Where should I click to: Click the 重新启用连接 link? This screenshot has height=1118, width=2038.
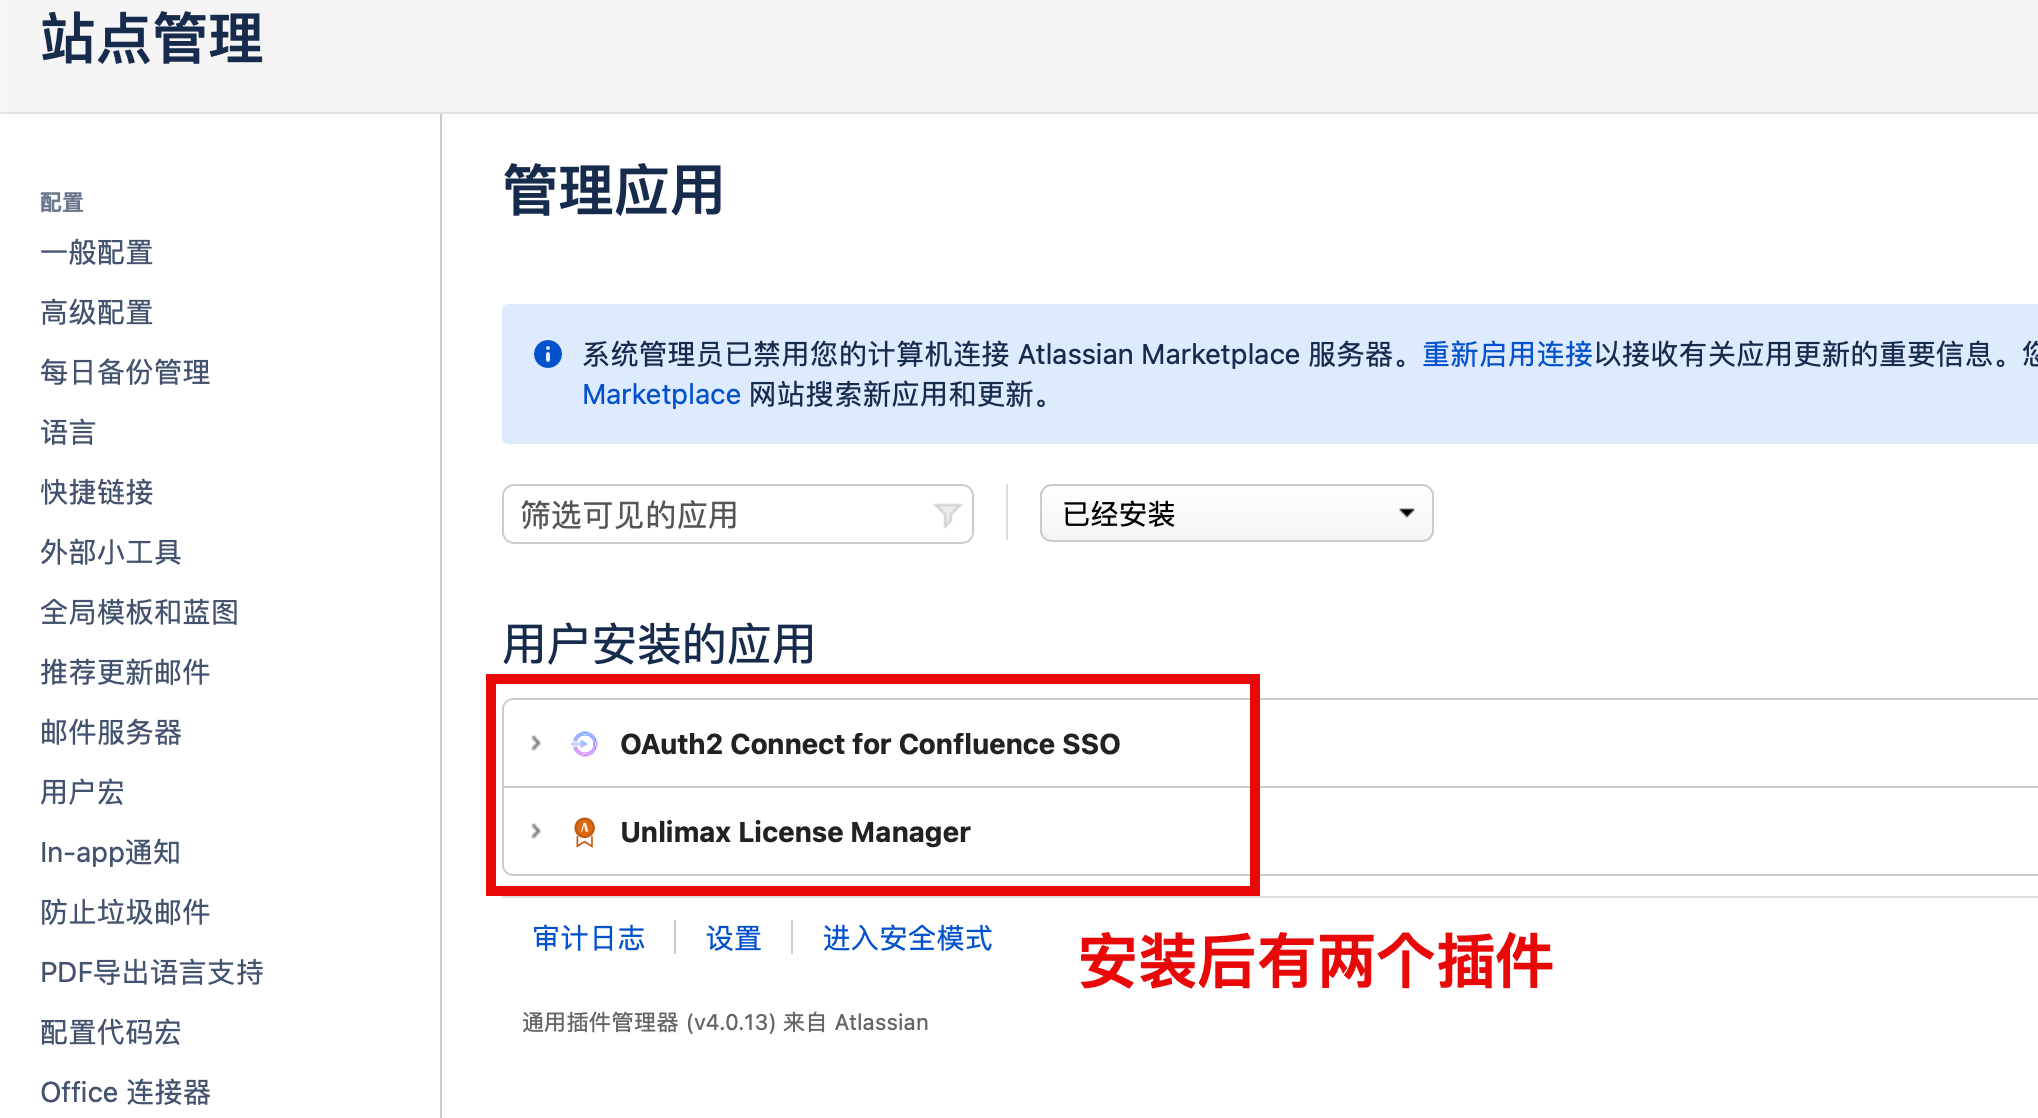[x=1507, y=354]
